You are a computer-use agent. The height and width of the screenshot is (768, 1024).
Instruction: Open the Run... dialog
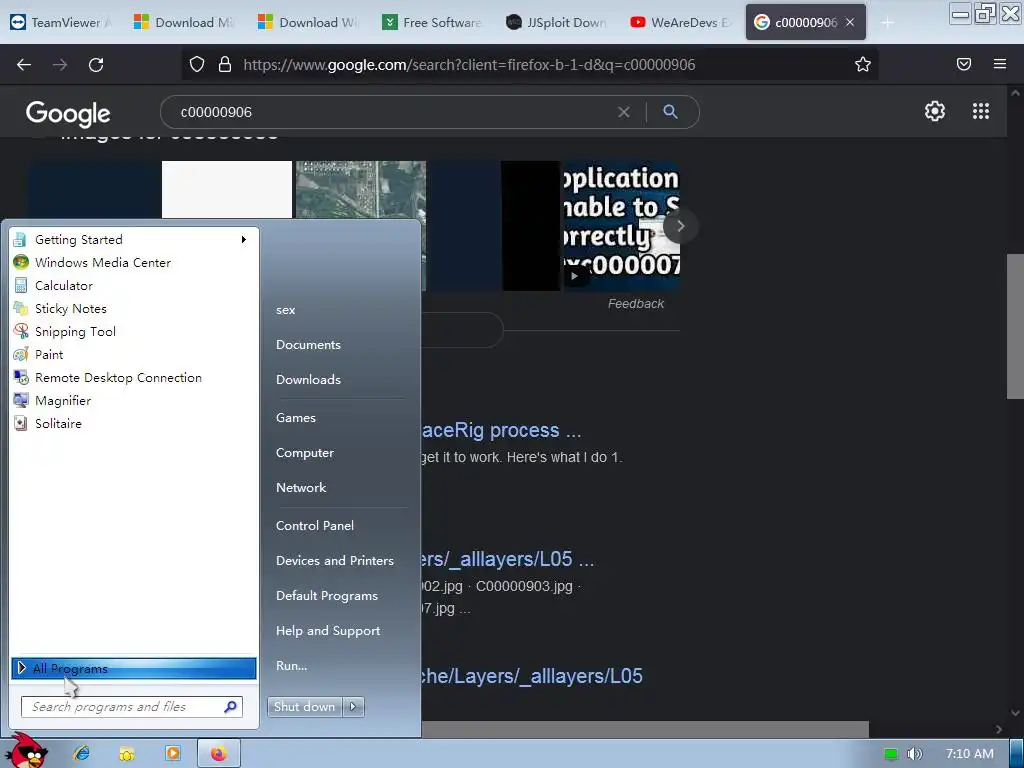point(291,666)
